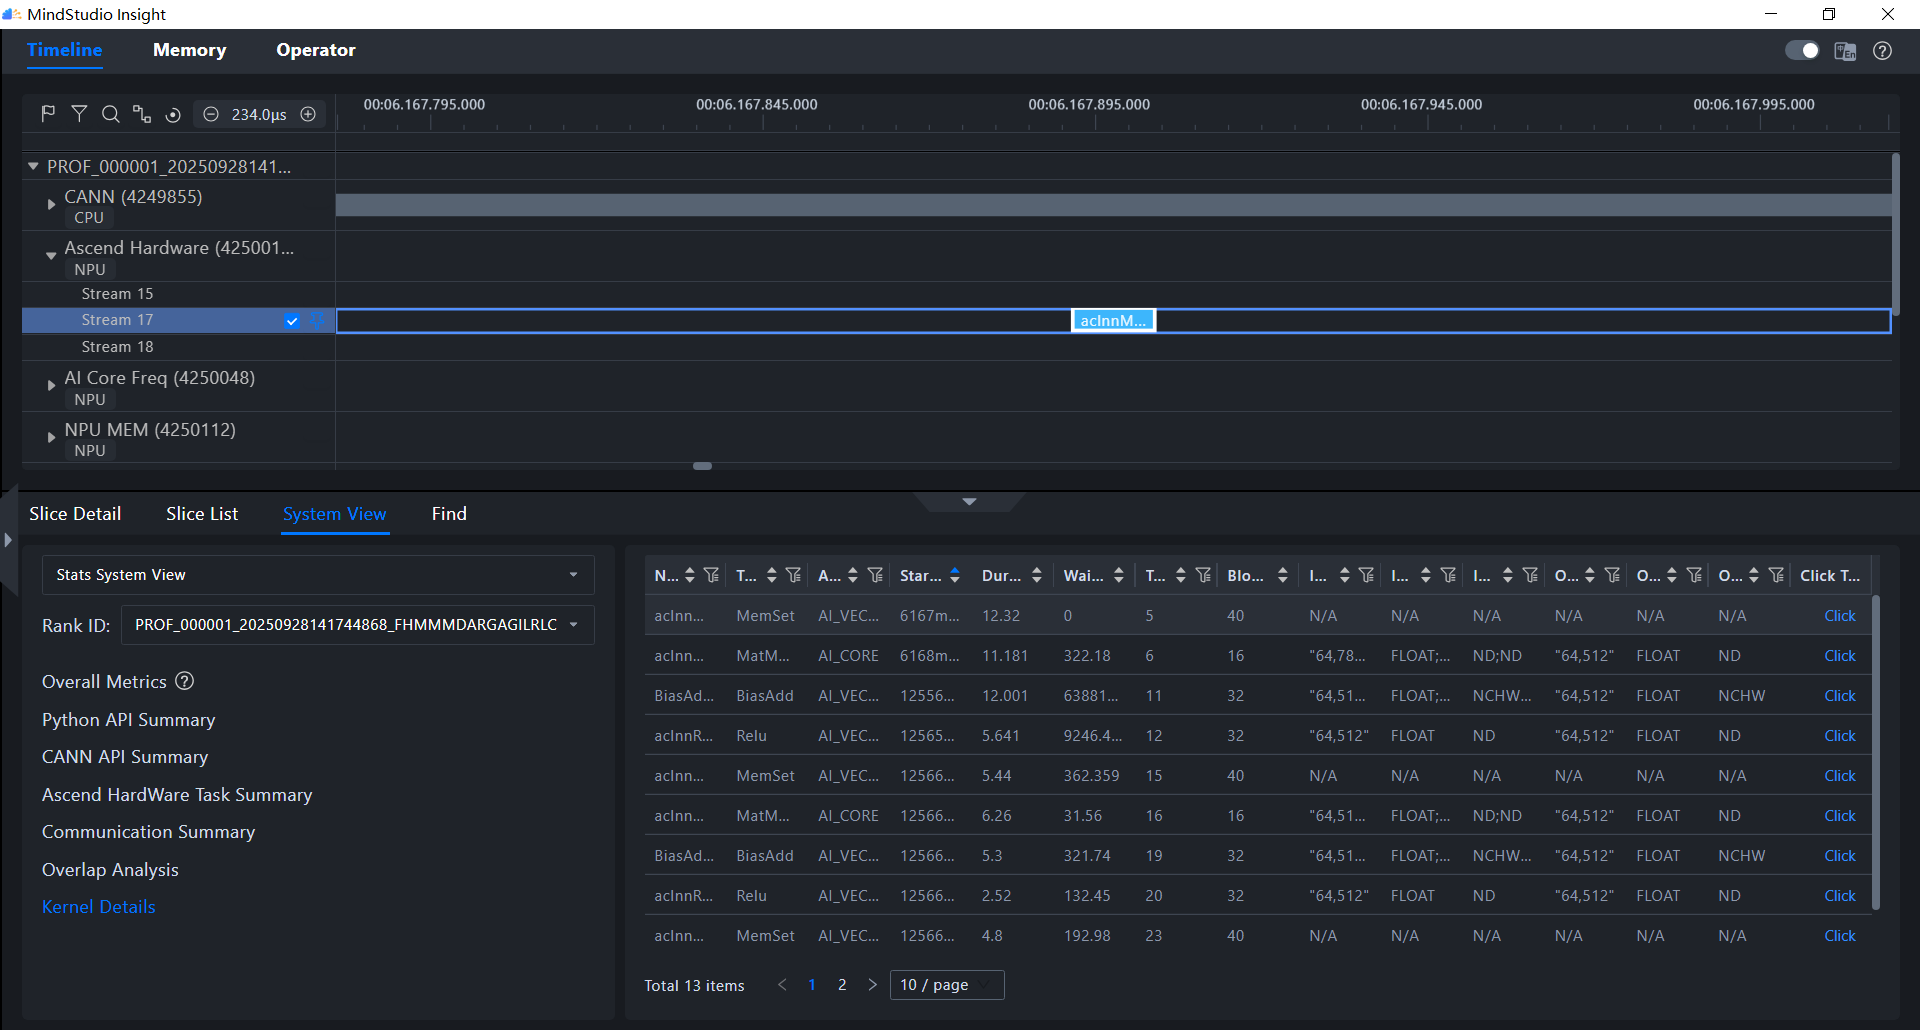Screen dimensions: 1920x1030
Task: Select the aclnnM slice on Stream 17
Action: [x=1113, y=321]
